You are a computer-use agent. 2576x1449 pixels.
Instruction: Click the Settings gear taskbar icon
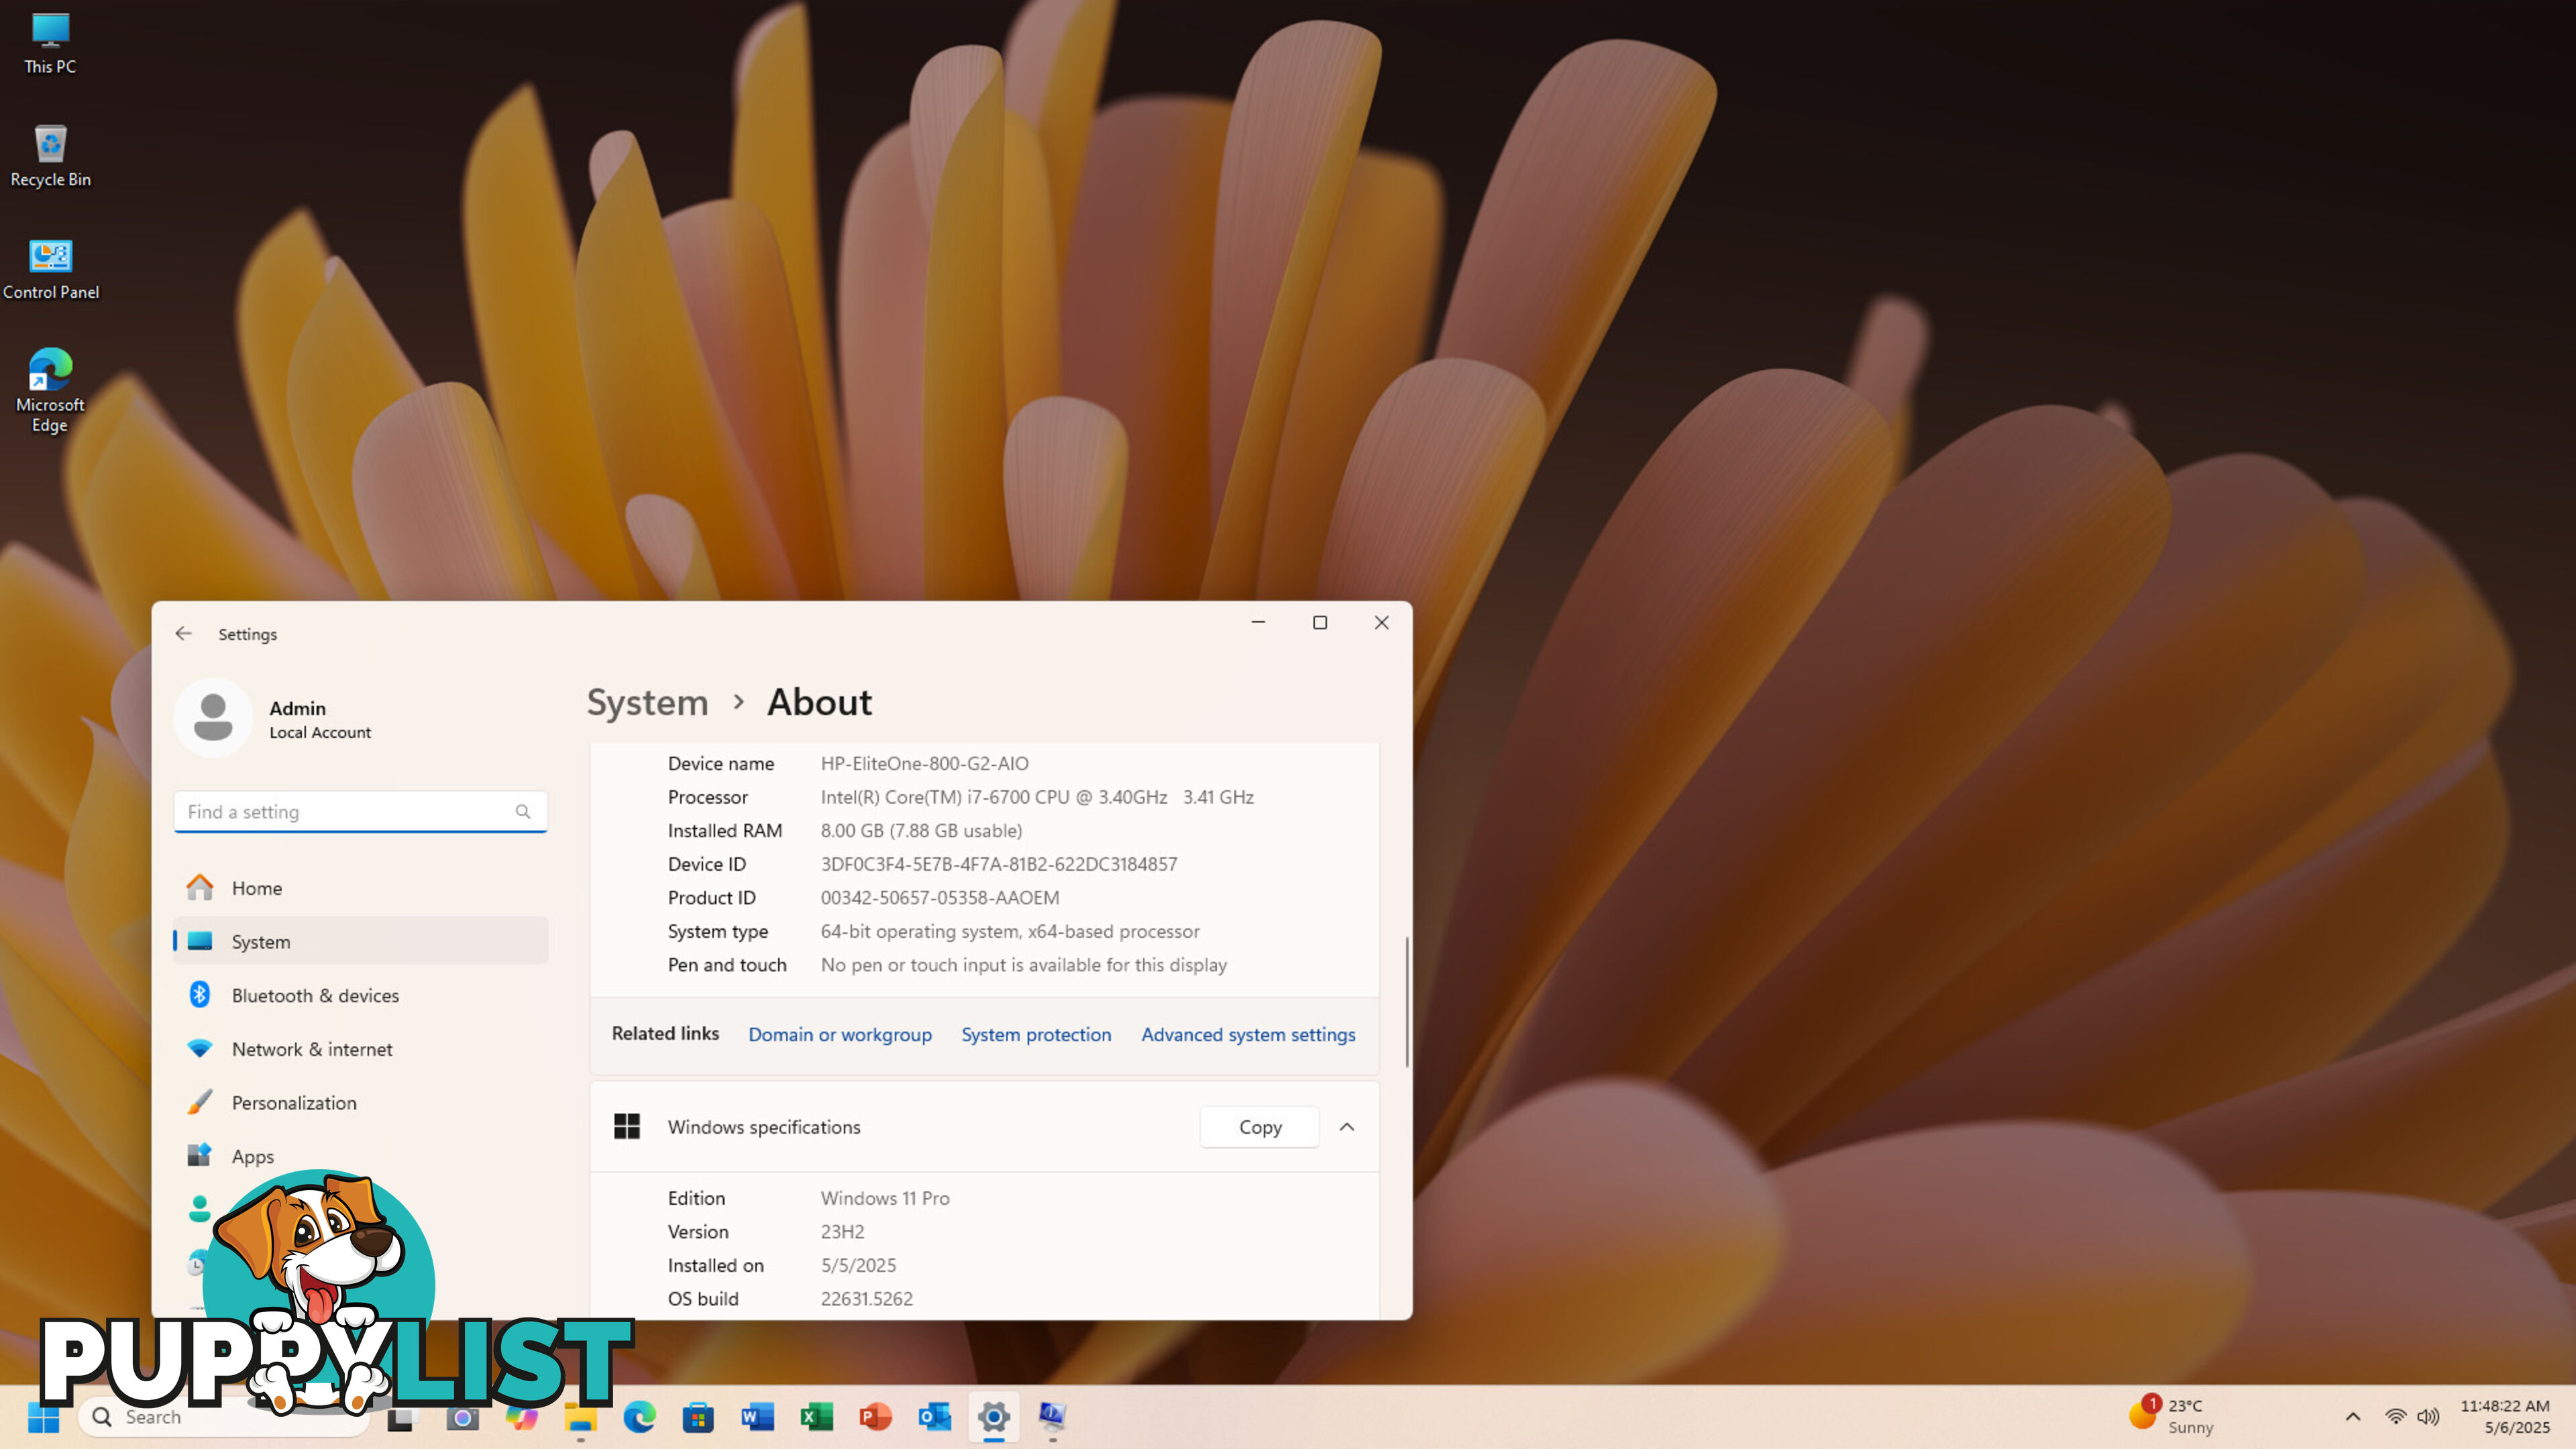point(993,1416)
